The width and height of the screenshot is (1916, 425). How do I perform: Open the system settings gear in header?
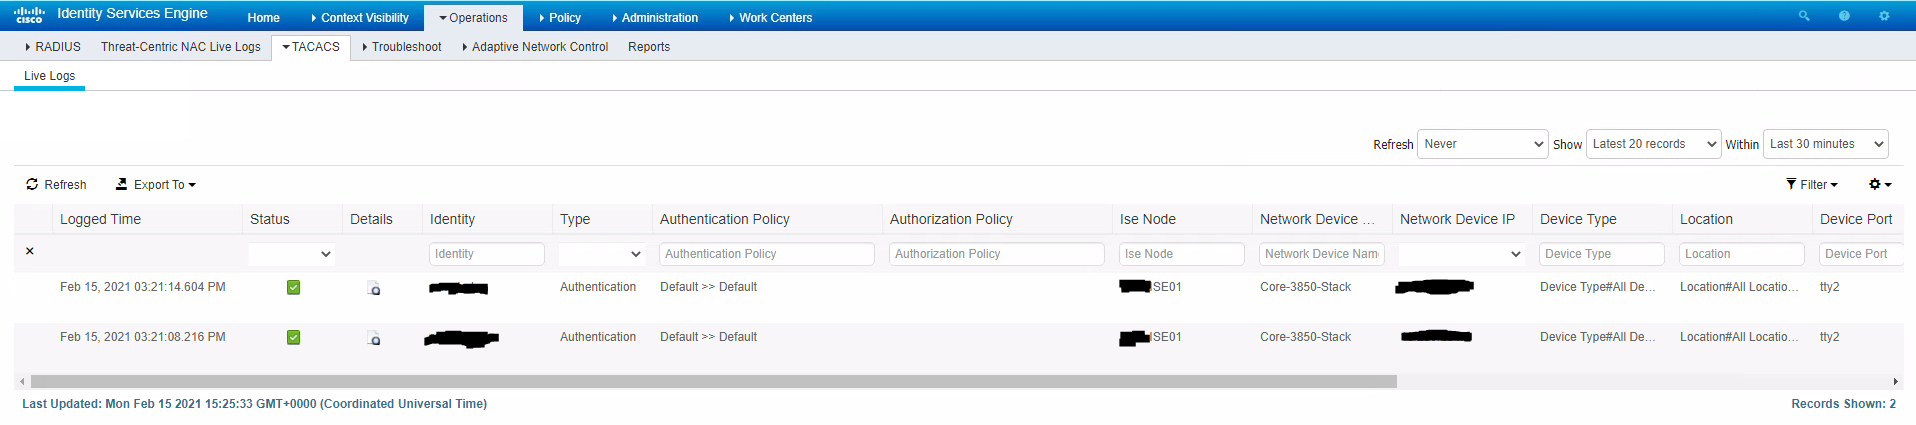[x=1884, y=16]
